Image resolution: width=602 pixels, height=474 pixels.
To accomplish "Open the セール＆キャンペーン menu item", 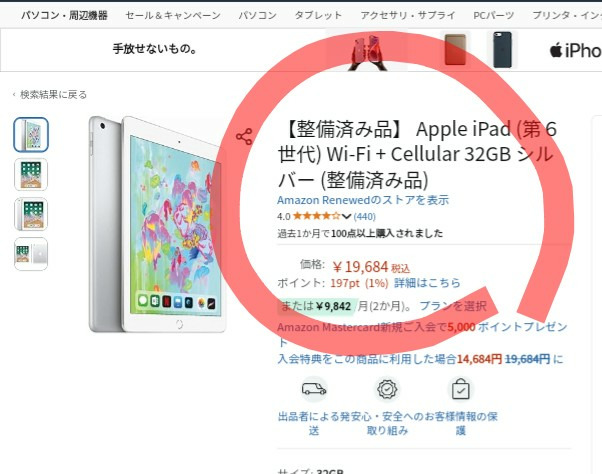I will pyautogui.click(x=173, y=15).
